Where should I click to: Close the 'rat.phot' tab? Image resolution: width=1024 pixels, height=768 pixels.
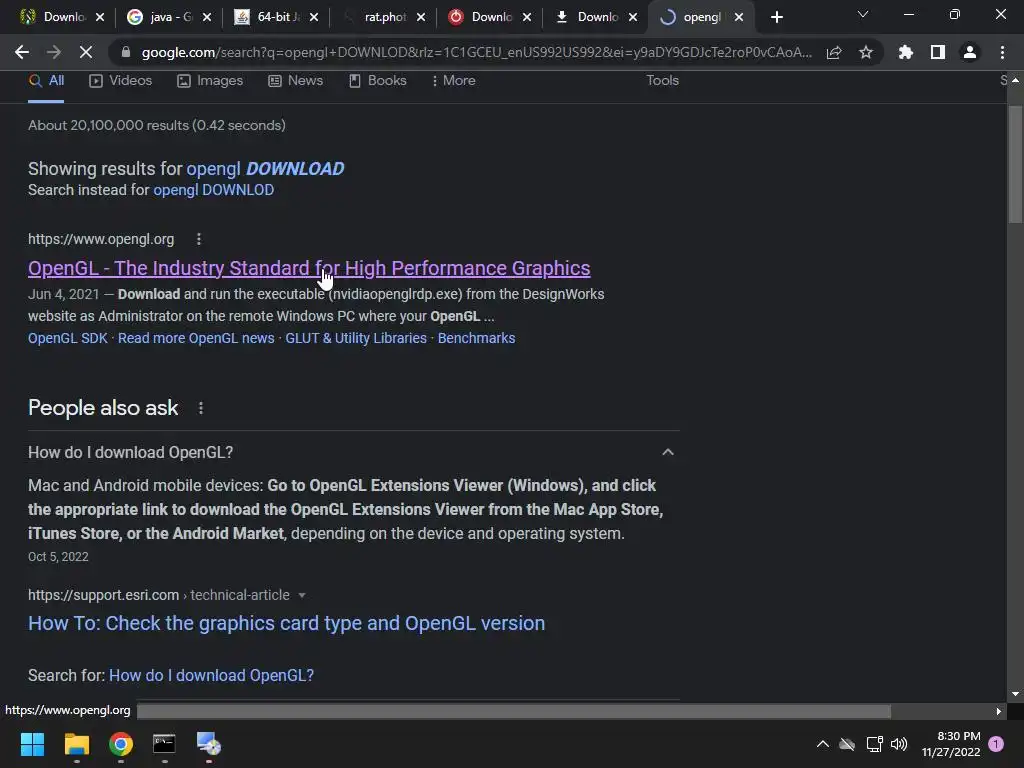point(421,17)
